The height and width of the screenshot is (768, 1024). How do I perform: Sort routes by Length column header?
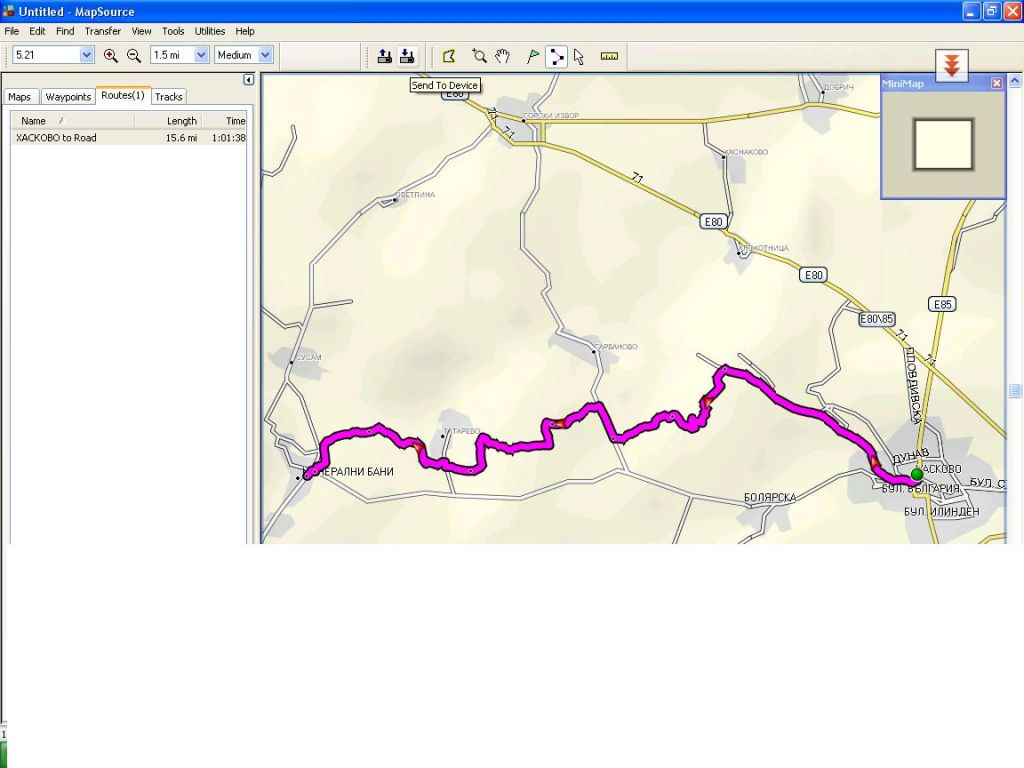168,121
